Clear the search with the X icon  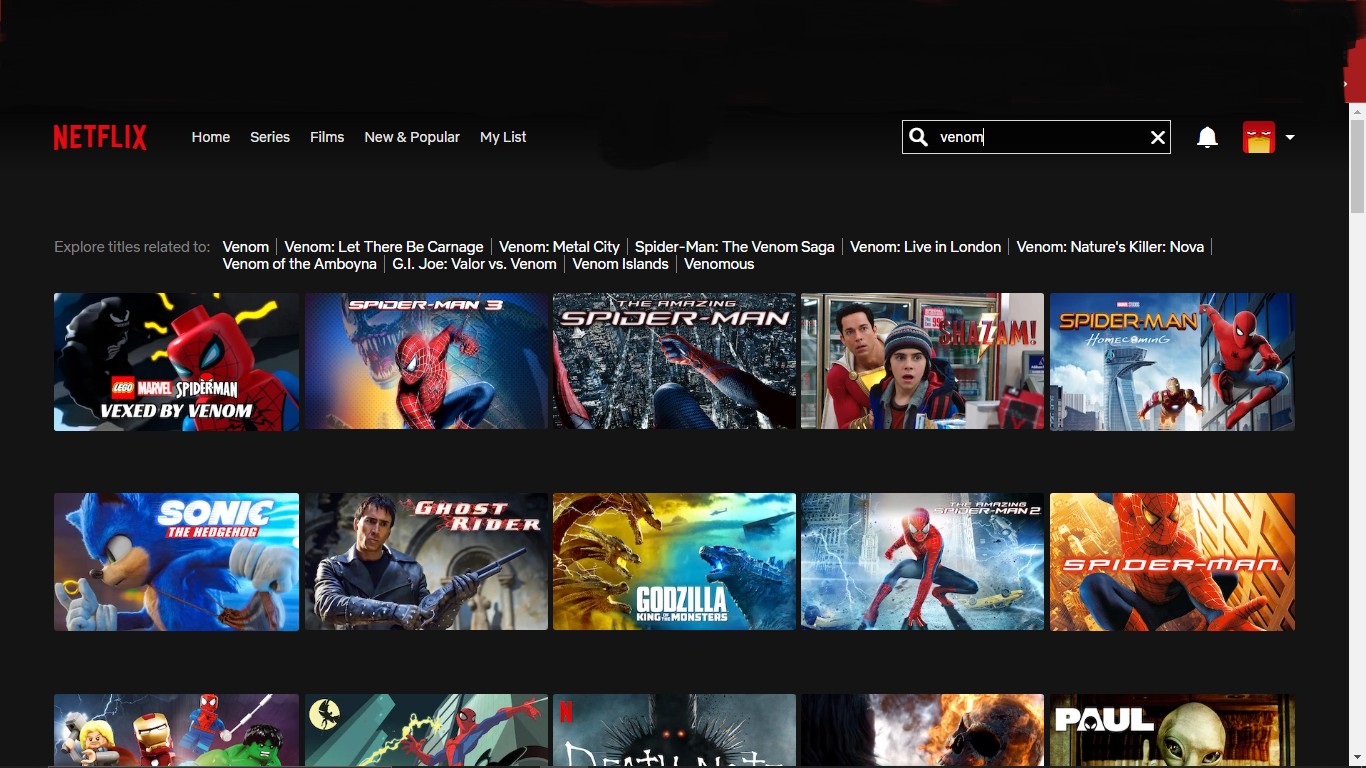(x=1157, y=137)
